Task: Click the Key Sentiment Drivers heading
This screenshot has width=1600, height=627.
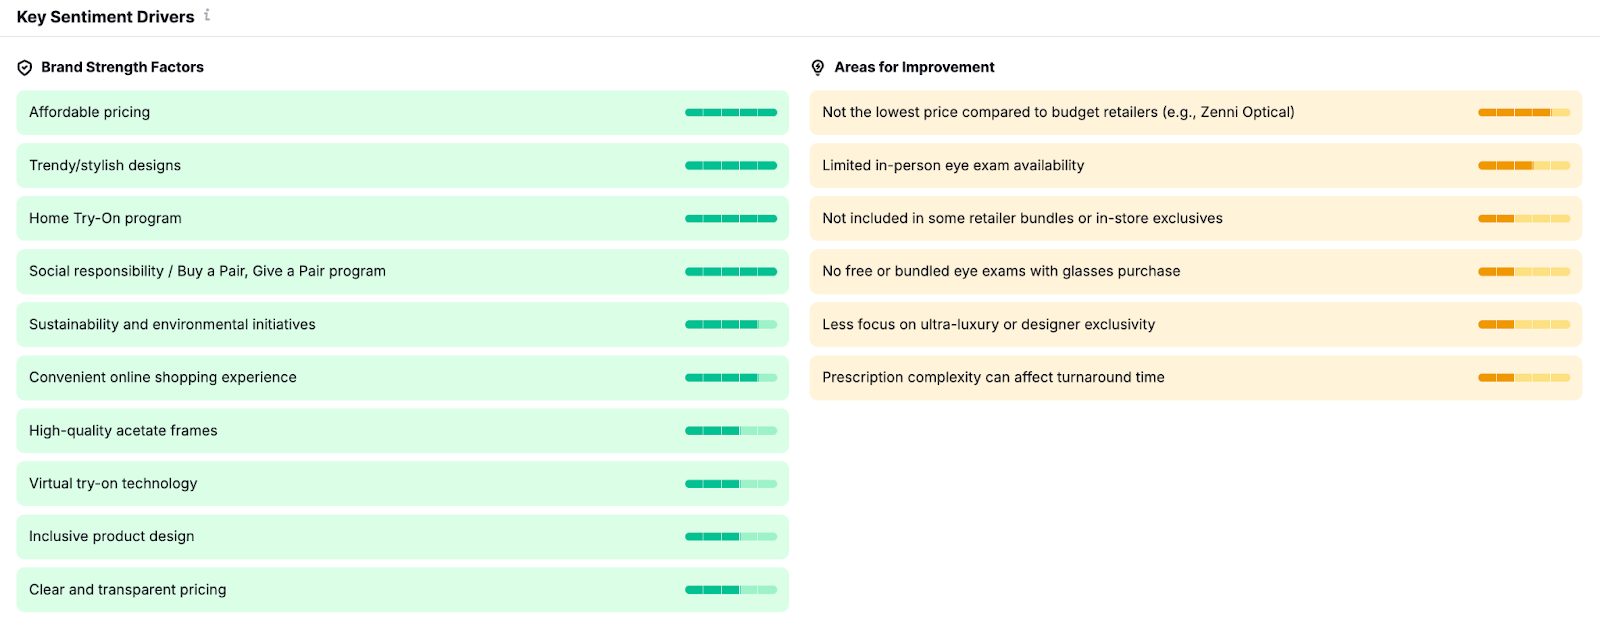Action: pos(105,17)
